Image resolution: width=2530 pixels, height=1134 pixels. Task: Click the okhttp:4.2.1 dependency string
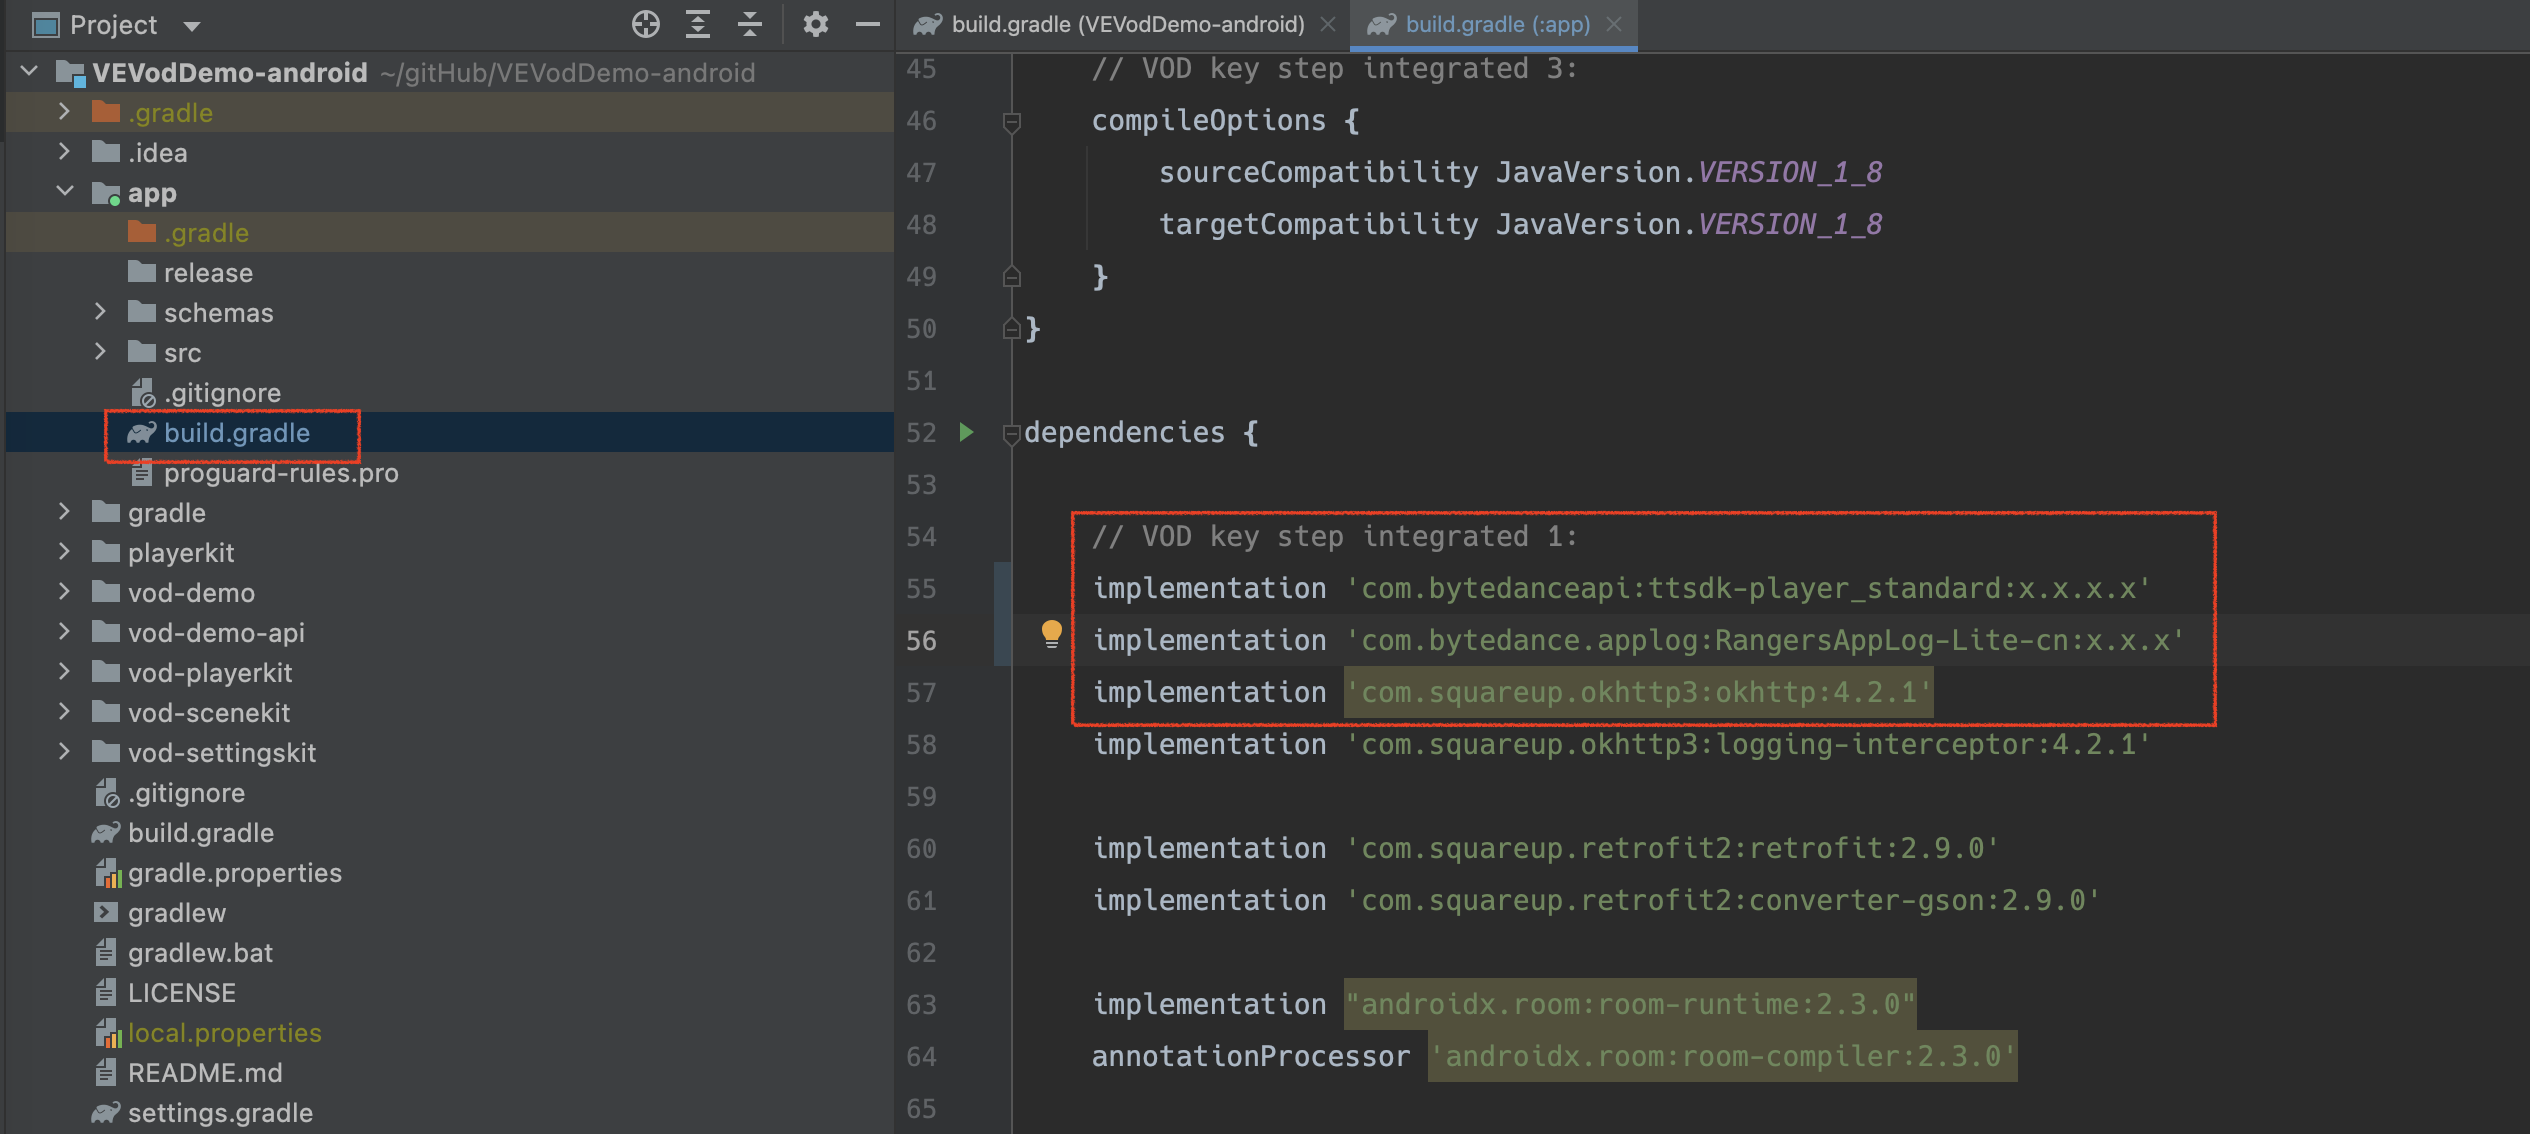pyautogui.click(x=1638, y=693)
